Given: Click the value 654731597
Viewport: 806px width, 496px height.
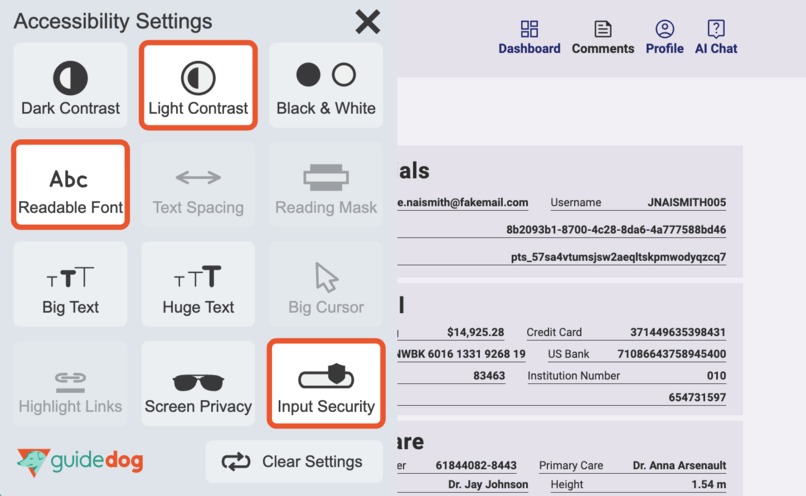Looking at the screenshot, I should tap(697, 397).
